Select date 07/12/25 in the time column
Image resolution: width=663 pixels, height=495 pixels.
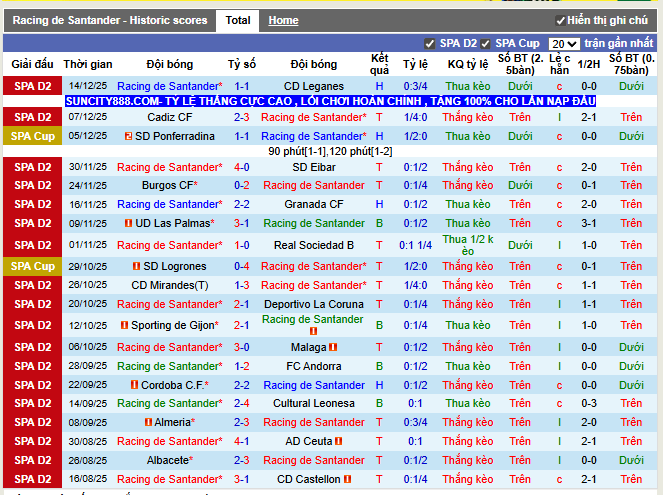coord(88,117)
